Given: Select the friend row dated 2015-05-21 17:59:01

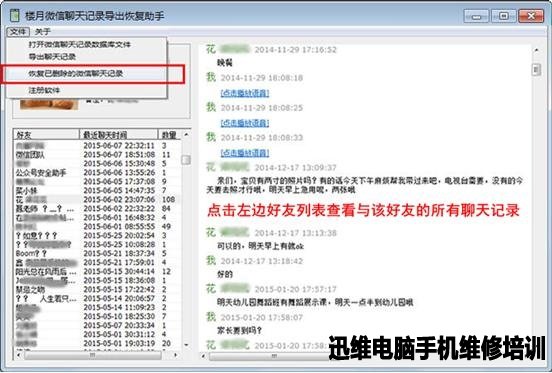Looking at the screenshot, I should [x=97, y=263].
